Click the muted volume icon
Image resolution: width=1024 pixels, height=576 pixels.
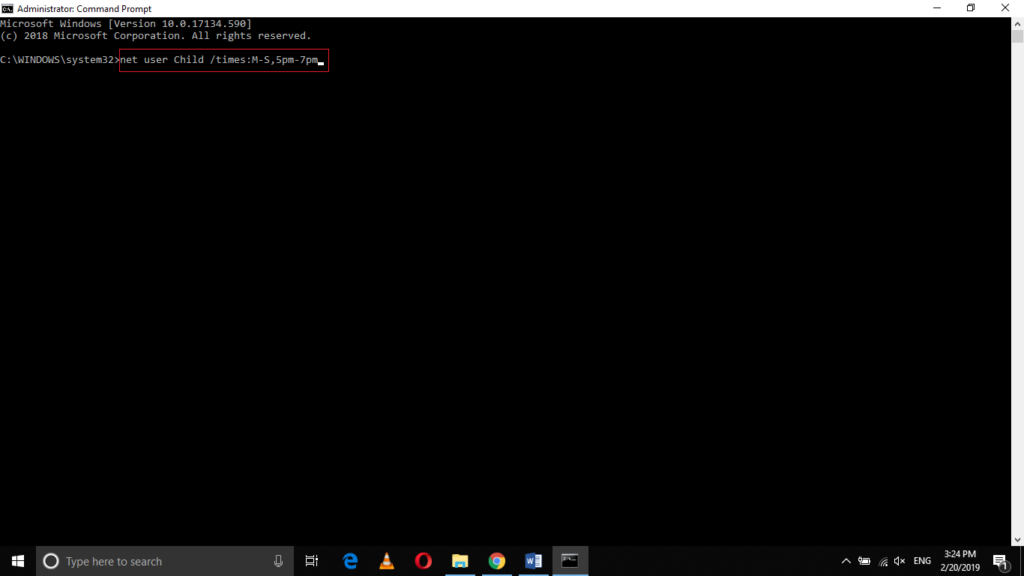[x=900, y=561]
